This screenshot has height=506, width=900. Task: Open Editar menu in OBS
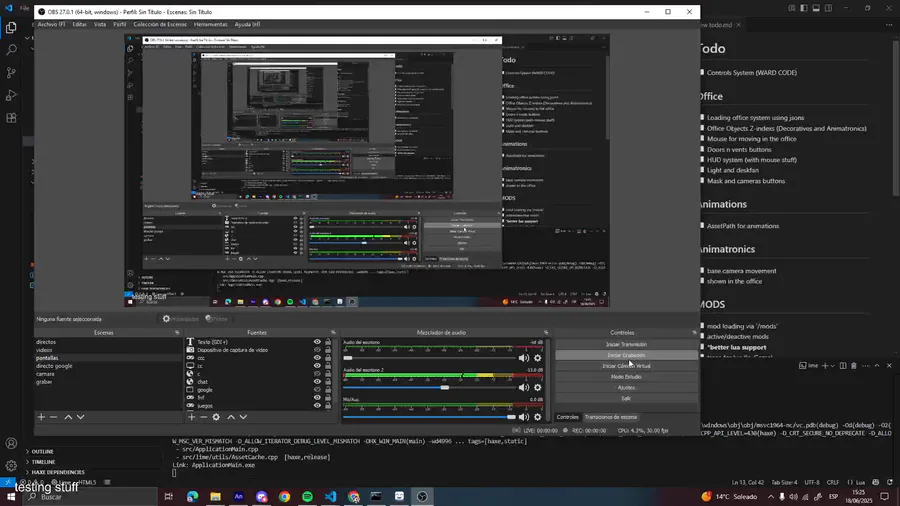coord(79,25)
